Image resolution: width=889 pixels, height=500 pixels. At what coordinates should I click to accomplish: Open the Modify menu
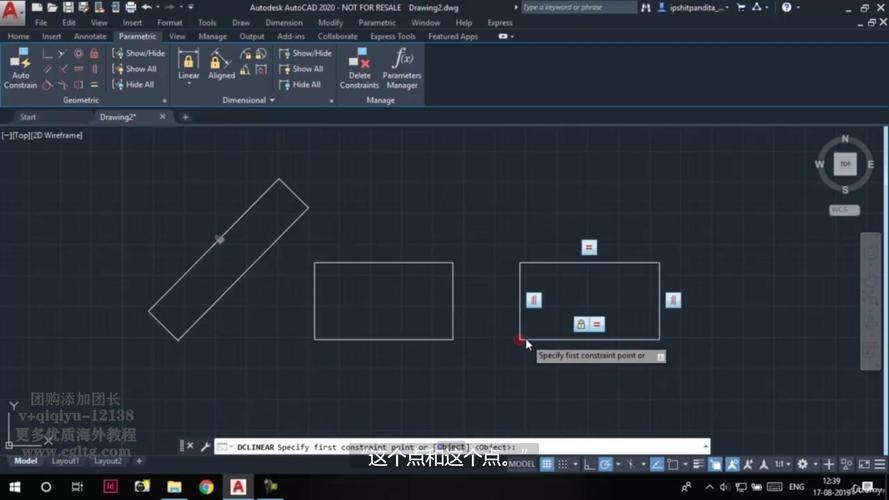(x=330, y=22)
